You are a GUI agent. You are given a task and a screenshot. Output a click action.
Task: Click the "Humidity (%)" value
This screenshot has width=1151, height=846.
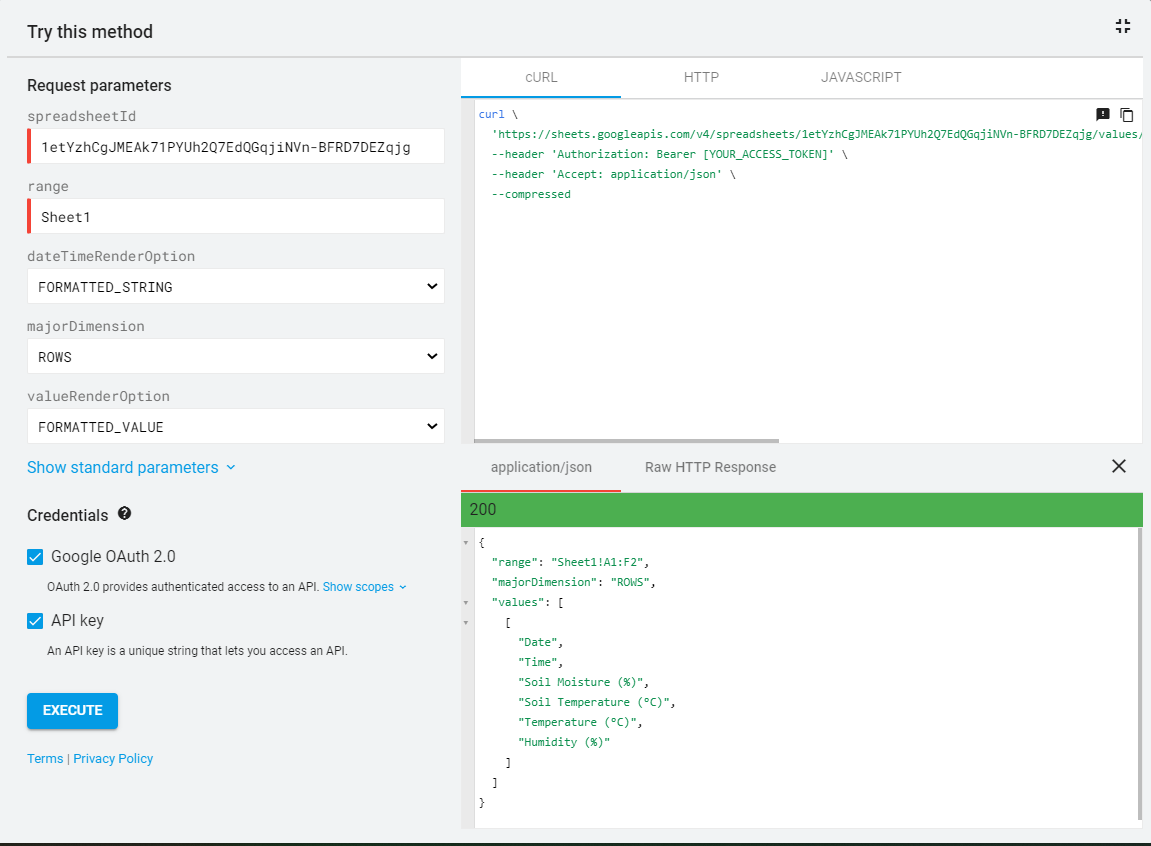pyautogui.click(x=564, y=743)
